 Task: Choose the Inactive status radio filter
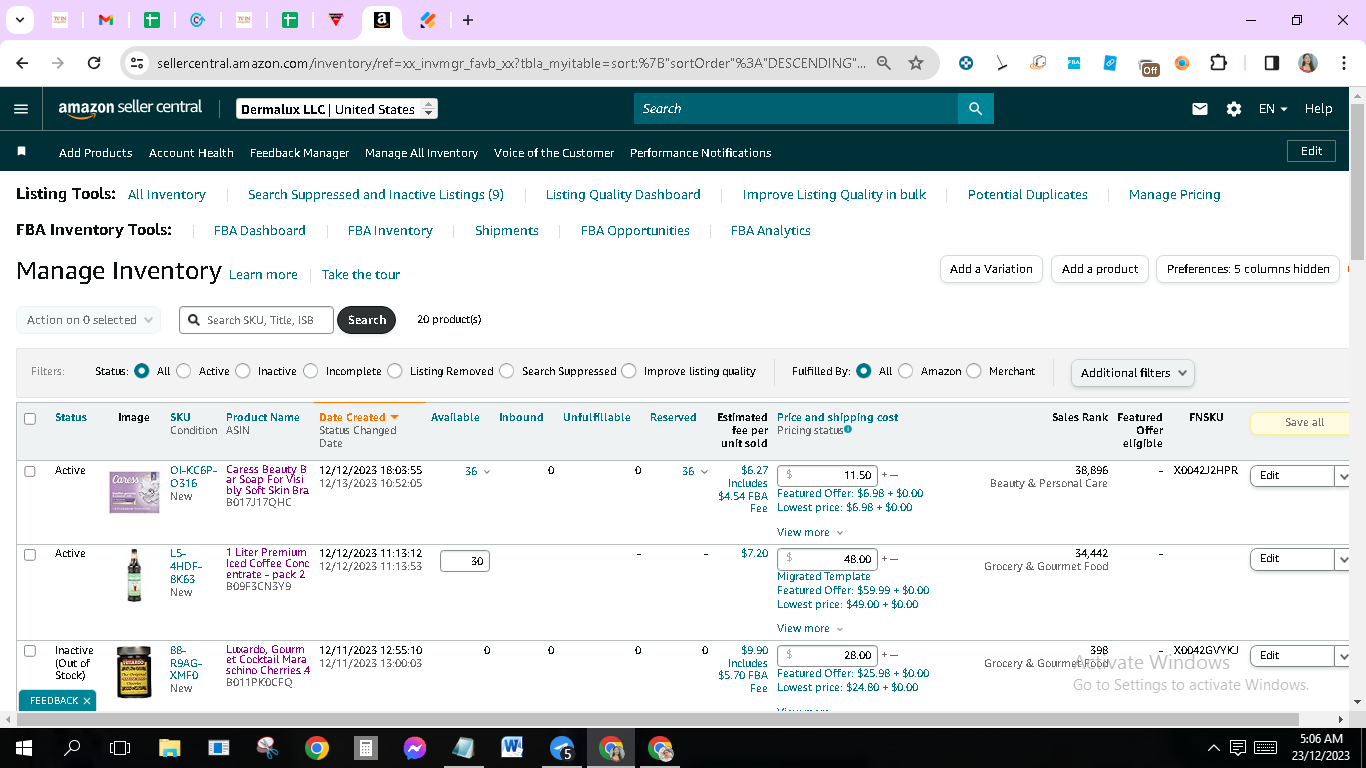(243, 371)
